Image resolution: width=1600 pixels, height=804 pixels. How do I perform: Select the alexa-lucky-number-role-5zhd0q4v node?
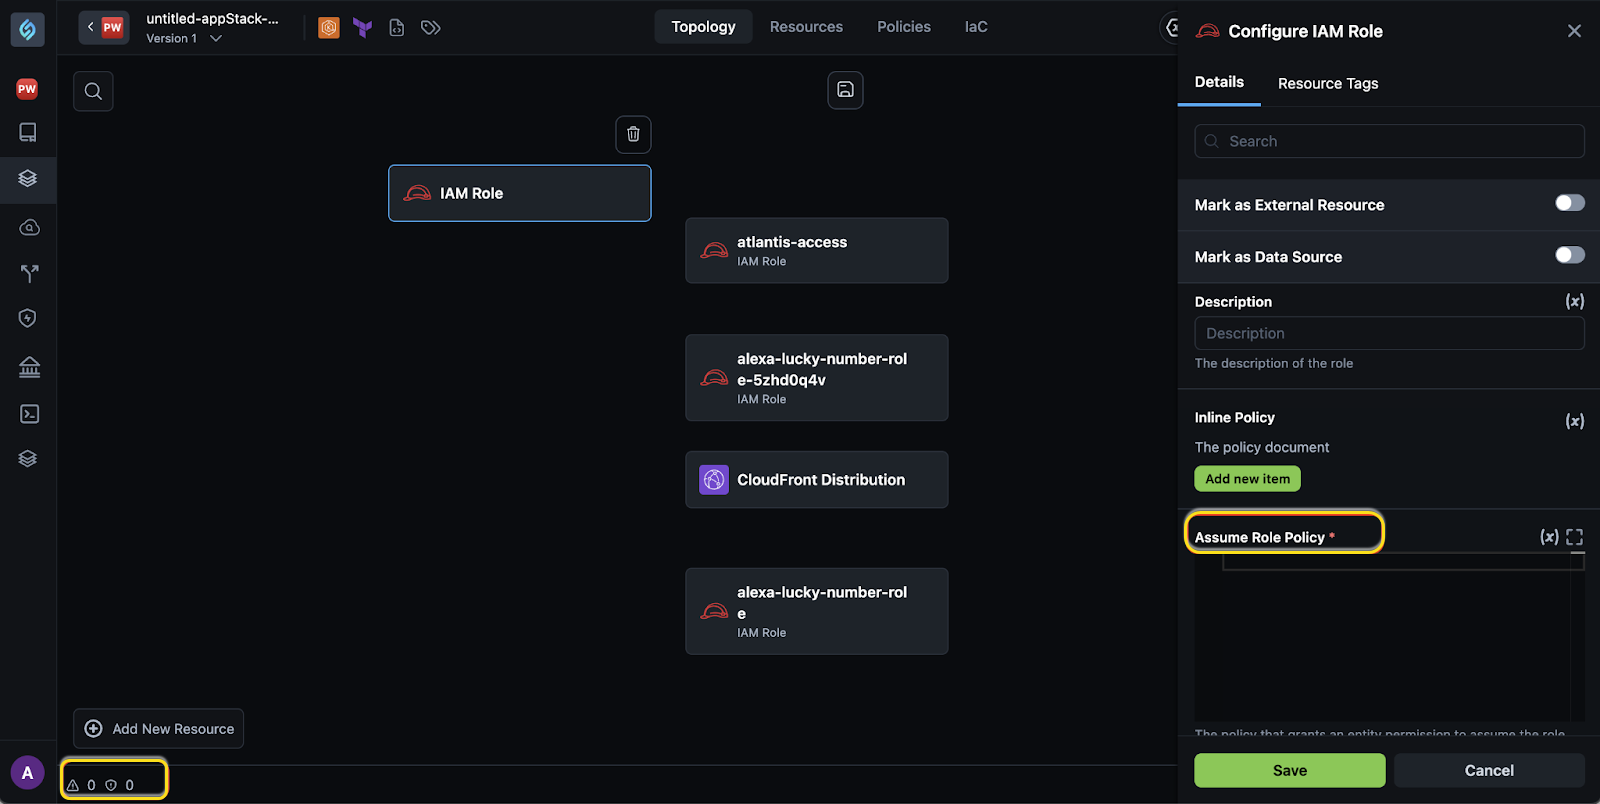click(817, 378)
